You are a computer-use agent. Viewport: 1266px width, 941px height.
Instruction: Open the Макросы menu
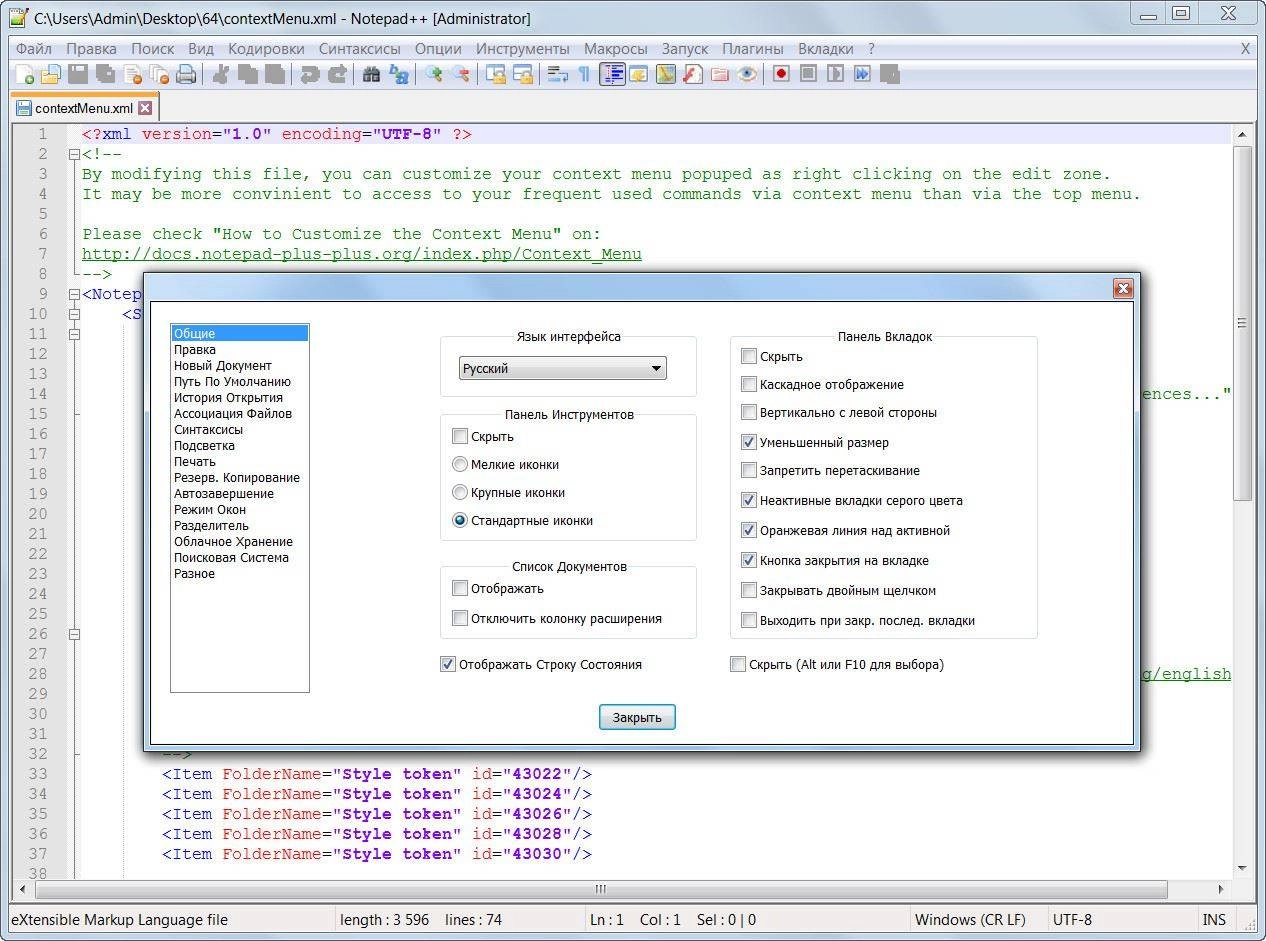616,48
